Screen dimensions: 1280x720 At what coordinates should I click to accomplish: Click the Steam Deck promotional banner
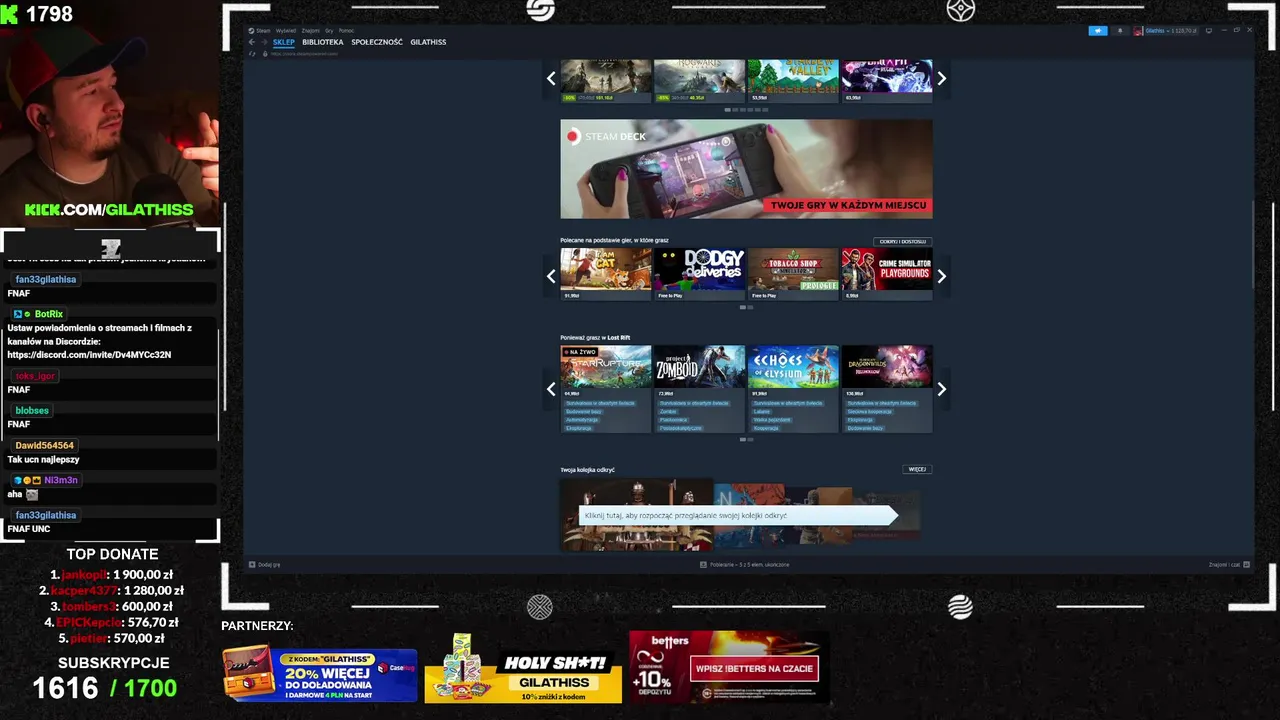[746, 169]
